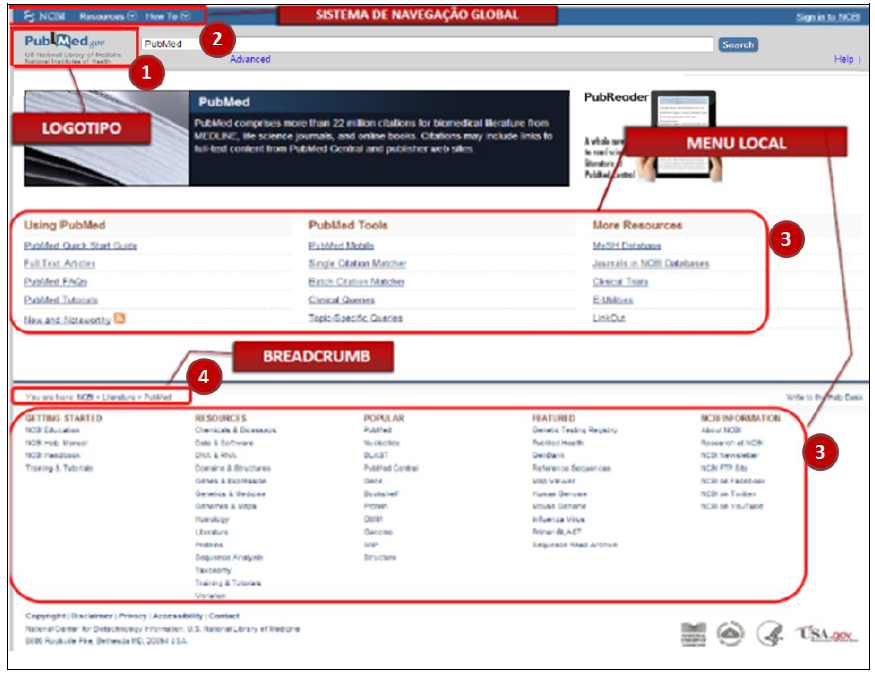The height and width of the screenshot is (674, 875).
Task: Go to Single Citation Matcher
Action: click(357, 264)
